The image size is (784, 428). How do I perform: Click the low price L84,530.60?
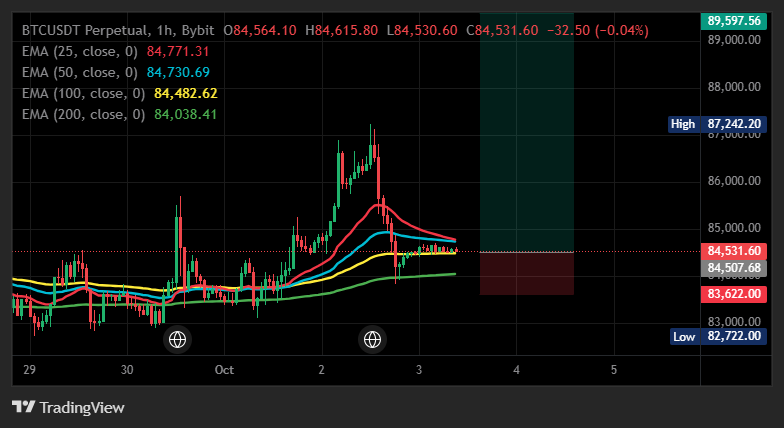pos(422,30)
